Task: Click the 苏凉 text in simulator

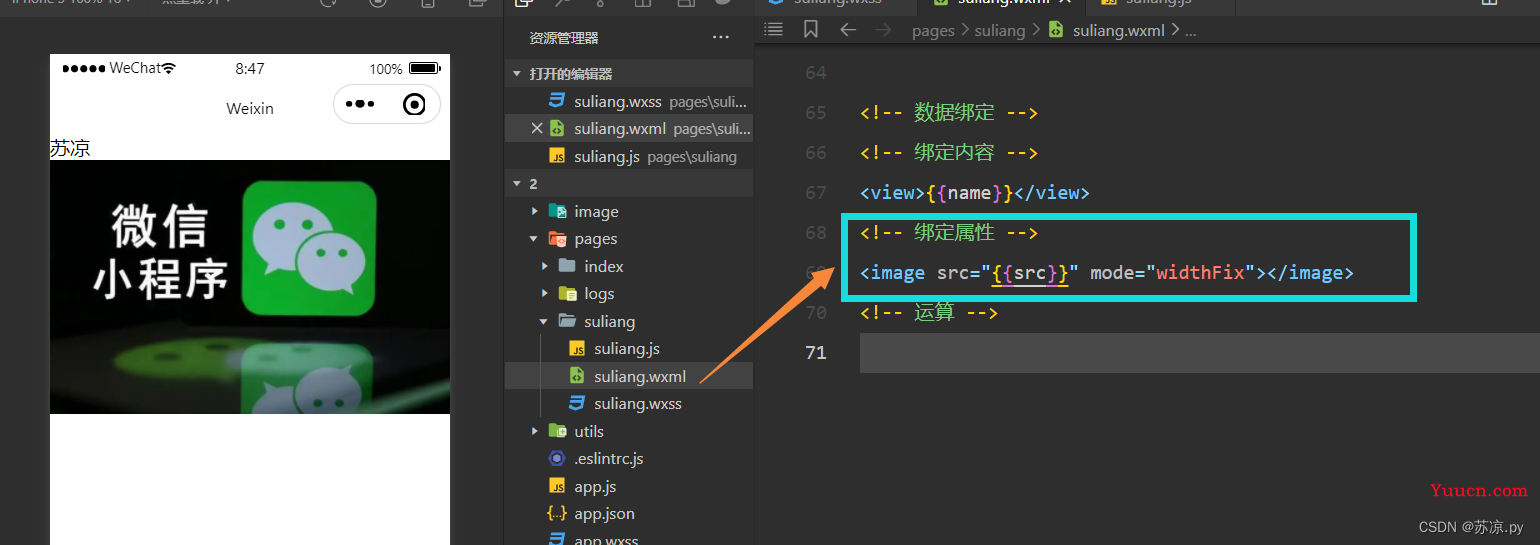Action: point(70,149)
